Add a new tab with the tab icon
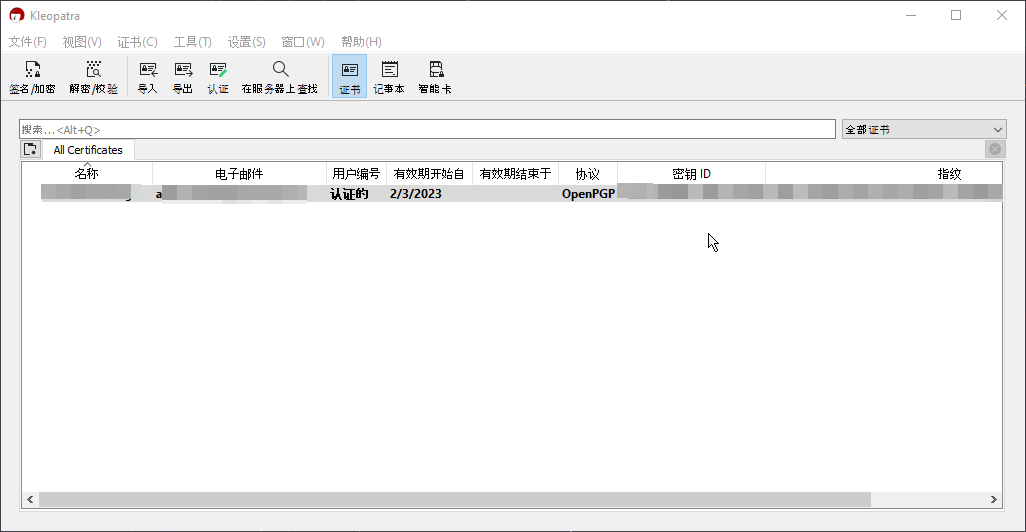The height and width of the screenshot is (532, 1026). (x=30, y=149)
